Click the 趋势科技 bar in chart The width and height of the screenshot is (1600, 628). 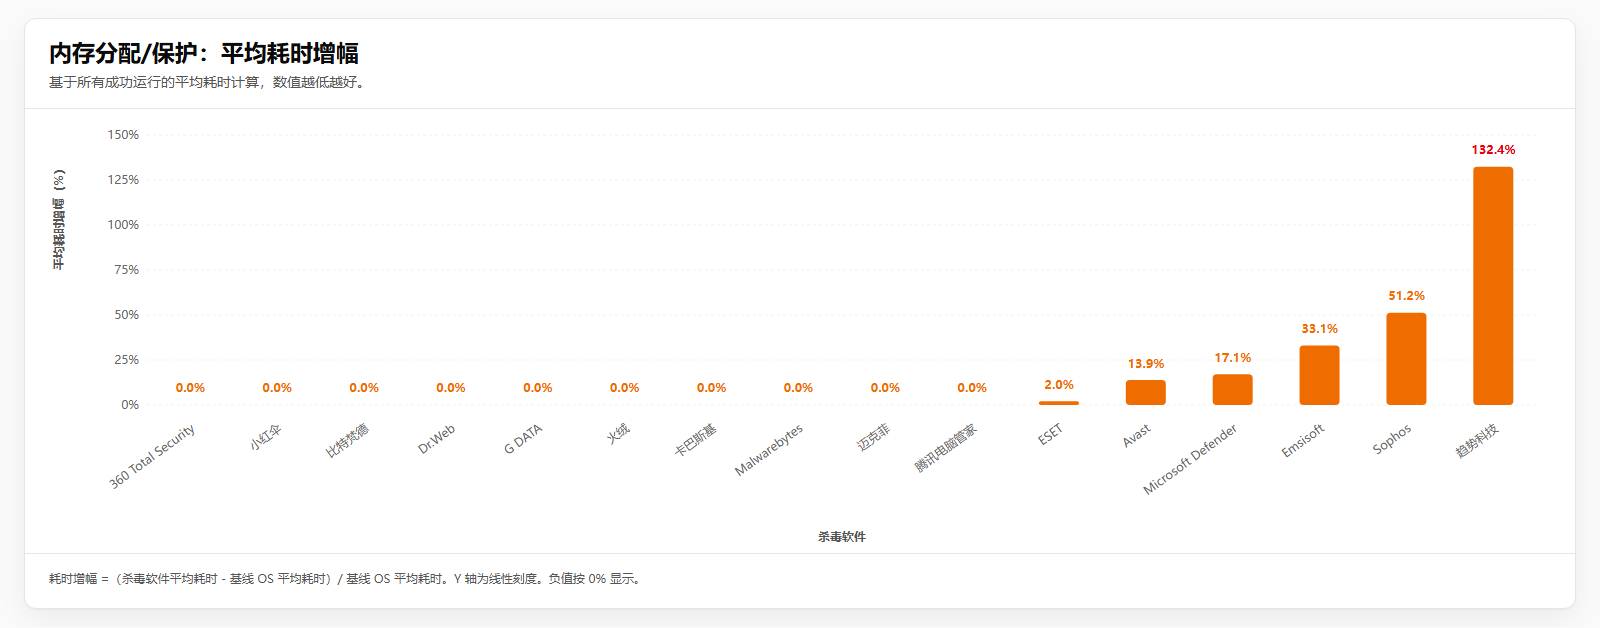tap(1492, 286)
